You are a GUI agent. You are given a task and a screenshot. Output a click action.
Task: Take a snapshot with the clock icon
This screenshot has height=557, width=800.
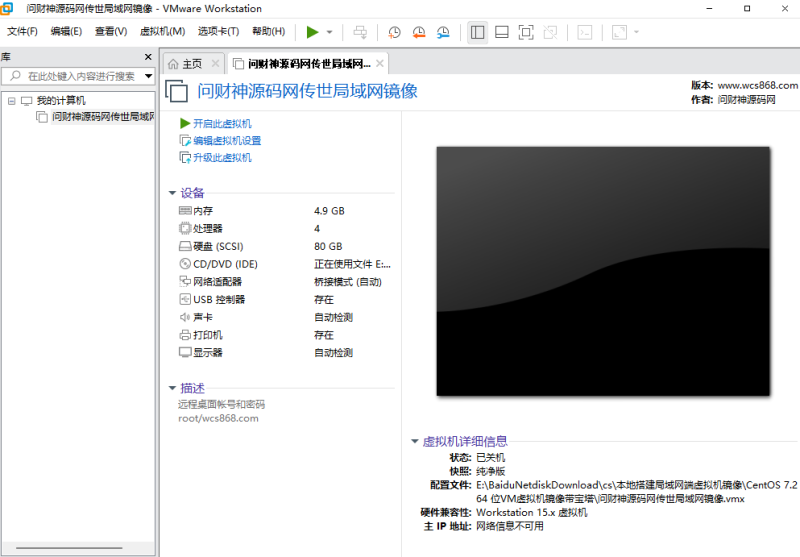click(x=394, y=32)
